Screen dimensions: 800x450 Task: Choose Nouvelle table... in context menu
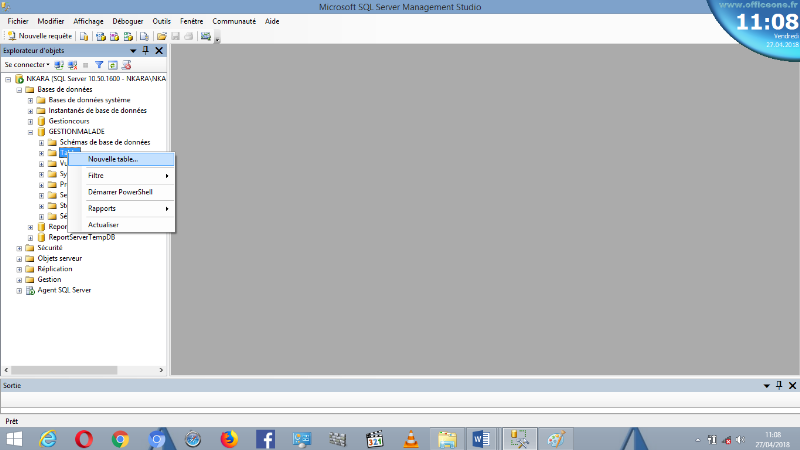point(121,159)
